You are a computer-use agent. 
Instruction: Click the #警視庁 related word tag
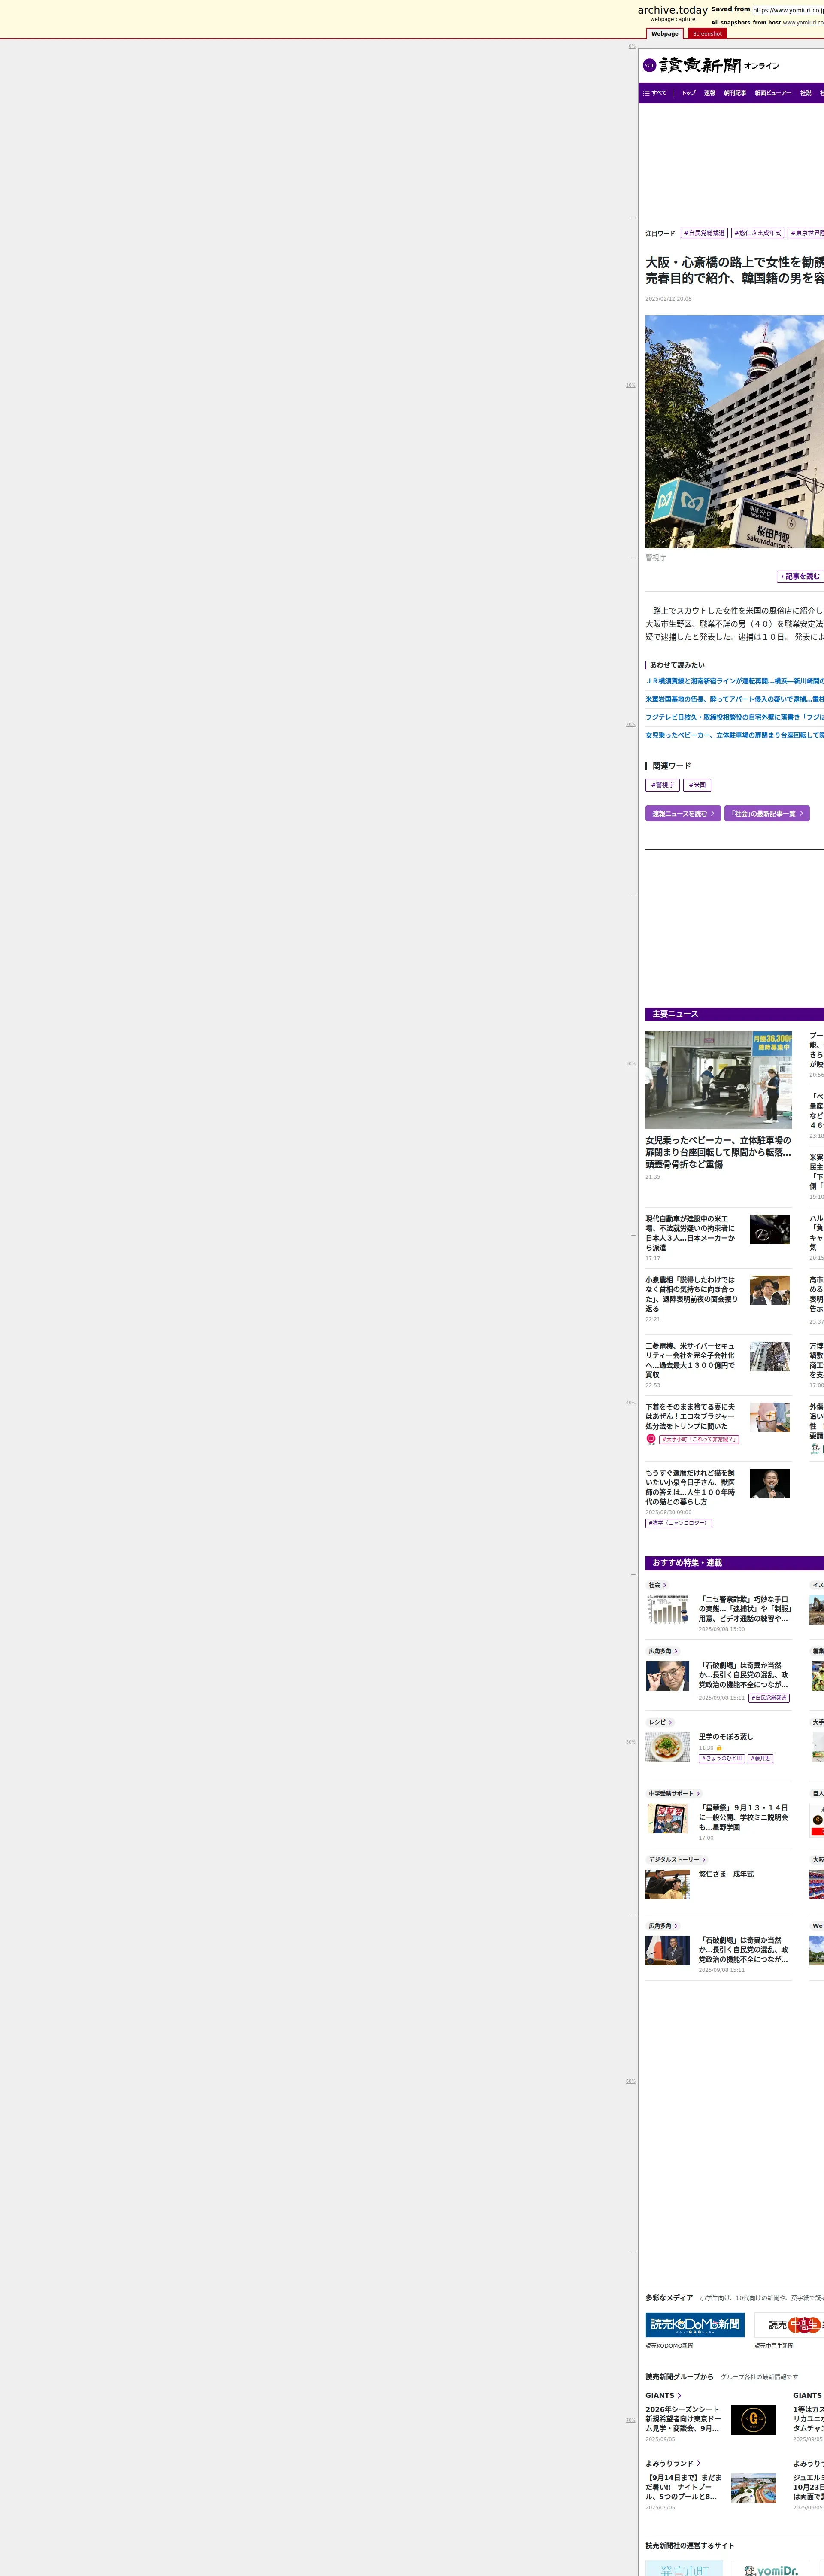662,785
